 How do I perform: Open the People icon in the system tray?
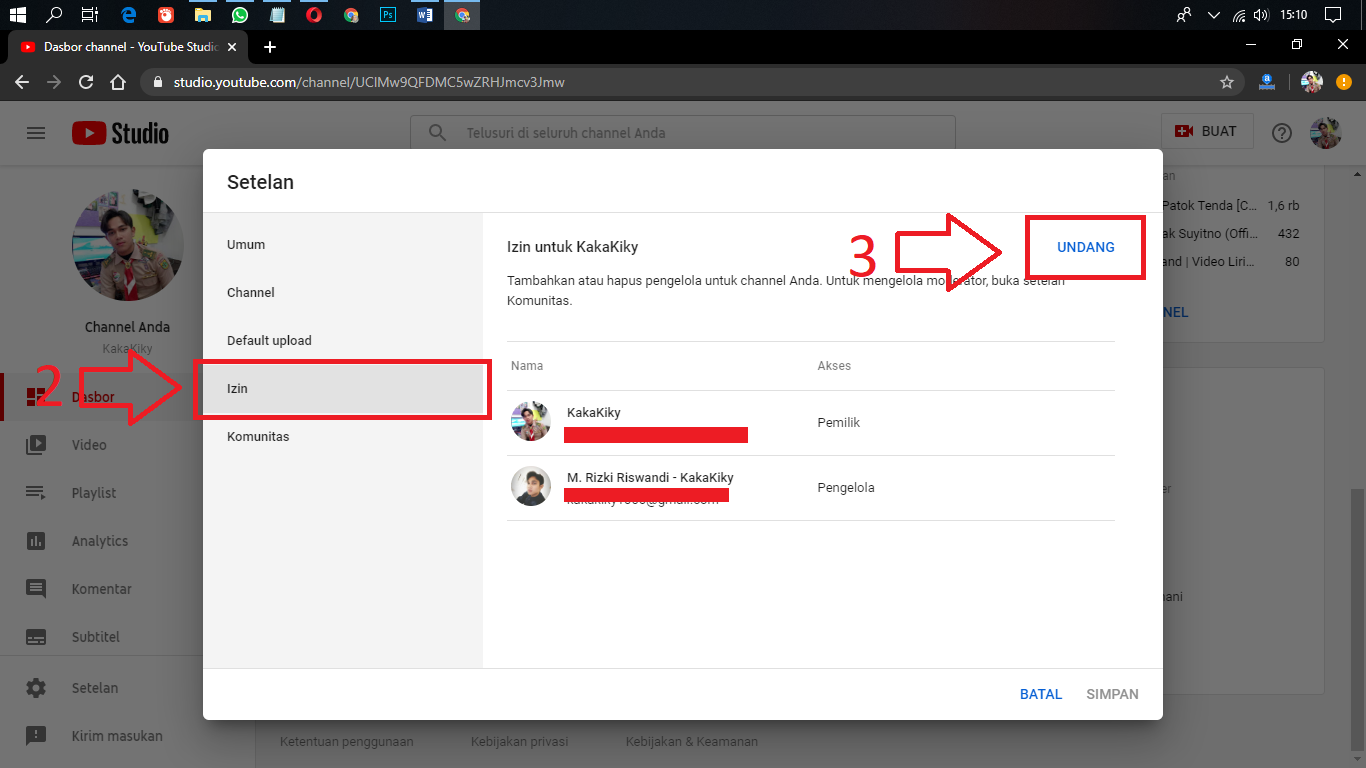coord(1184,15)
